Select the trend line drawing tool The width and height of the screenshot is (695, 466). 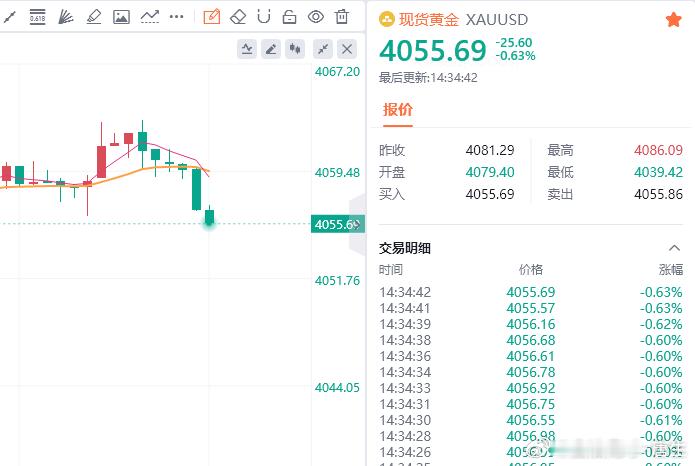(10, 17)
